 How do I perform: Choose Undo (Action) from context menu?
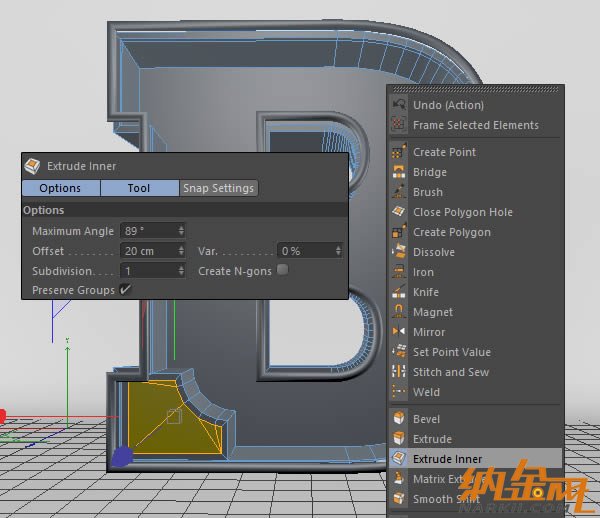476,105
